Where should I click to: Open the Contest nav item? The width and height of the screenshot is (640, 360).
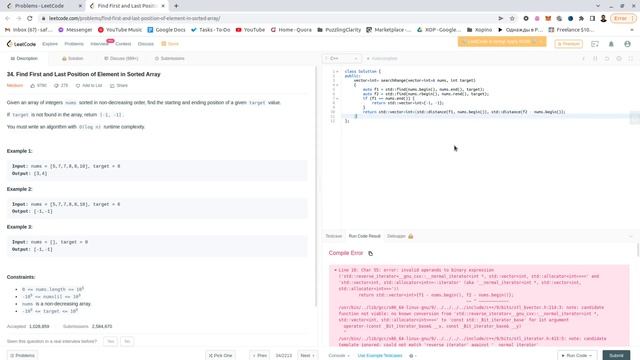pyautogui.click(x=123, y=44)
